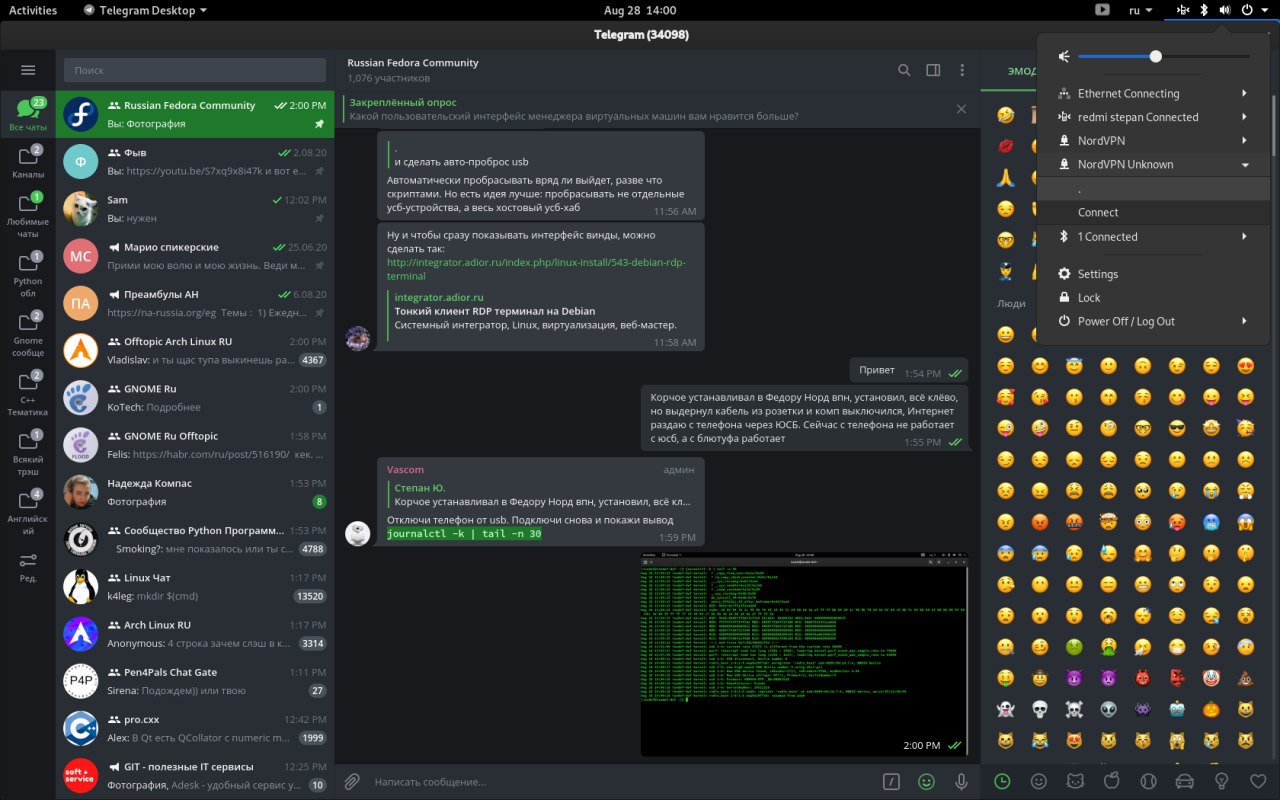Click the speaker icon in the volume popup
The image size is (1280, 800).
pos(1064,57)
